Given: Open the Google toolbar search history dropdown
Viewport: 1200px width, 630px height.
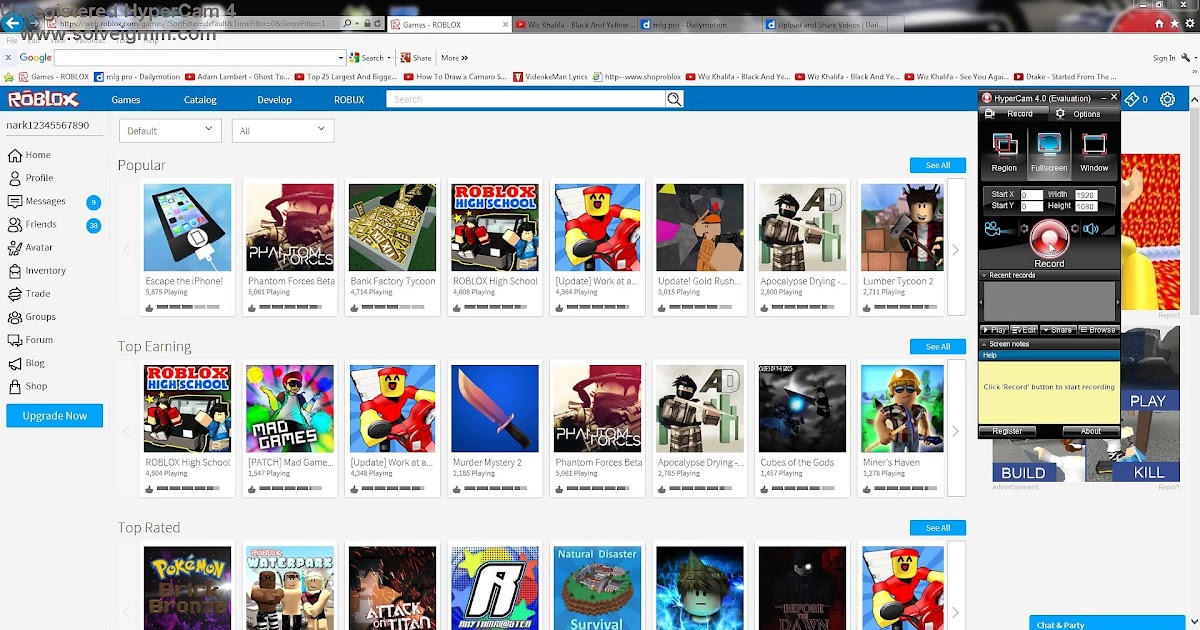Looking at the screenshot, I should [x=340, y=58].
